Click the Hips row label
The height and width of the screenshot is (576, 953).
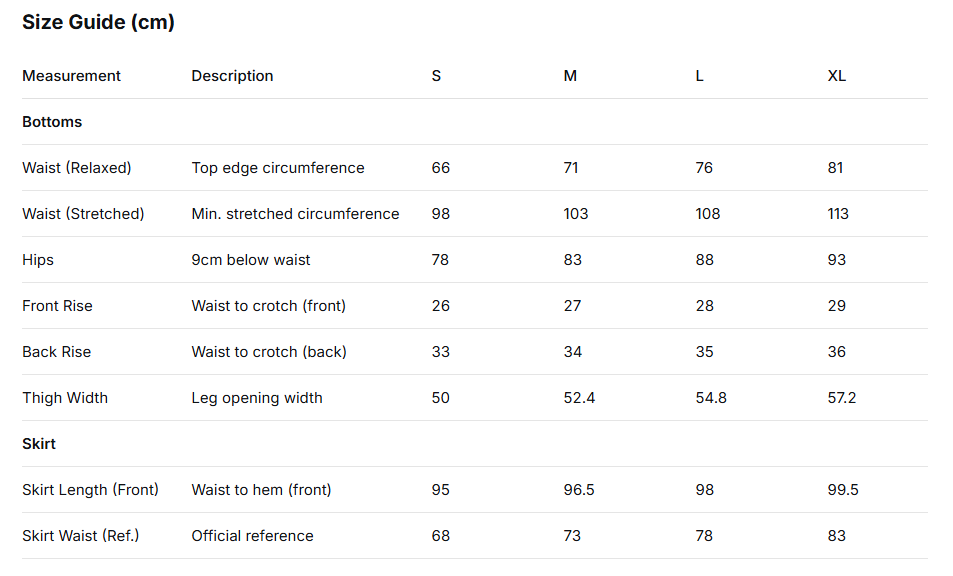pos(38,260)
